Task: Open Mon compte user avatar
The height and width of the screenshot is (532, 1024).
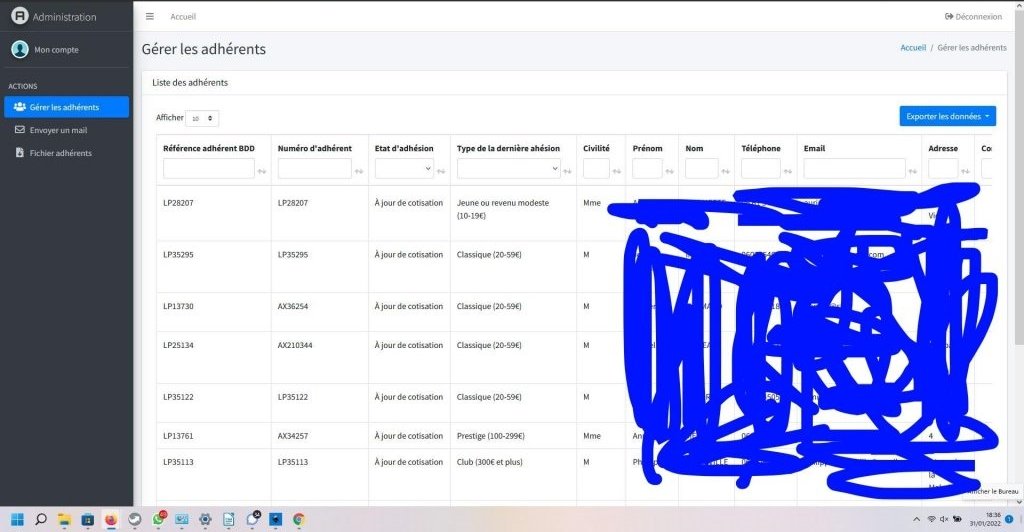Action: click(20, 49)
